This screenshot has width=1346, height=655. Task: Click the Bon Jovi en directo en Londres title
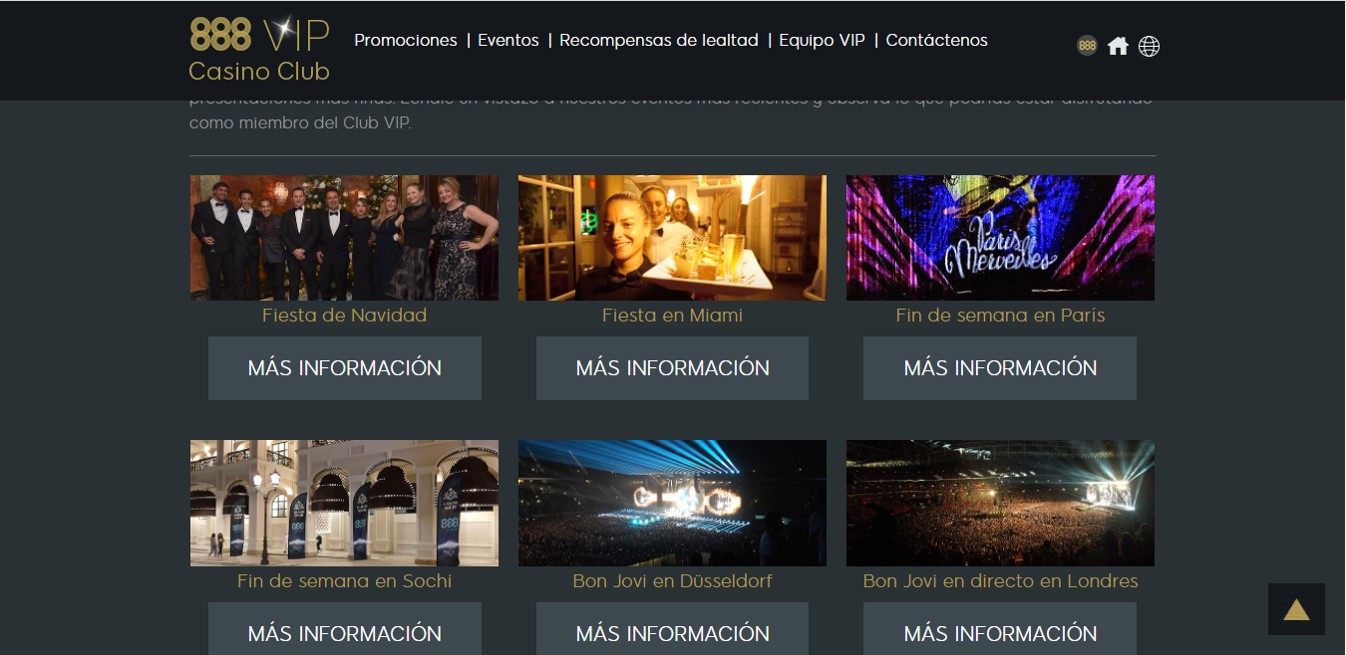point(1000,581)
